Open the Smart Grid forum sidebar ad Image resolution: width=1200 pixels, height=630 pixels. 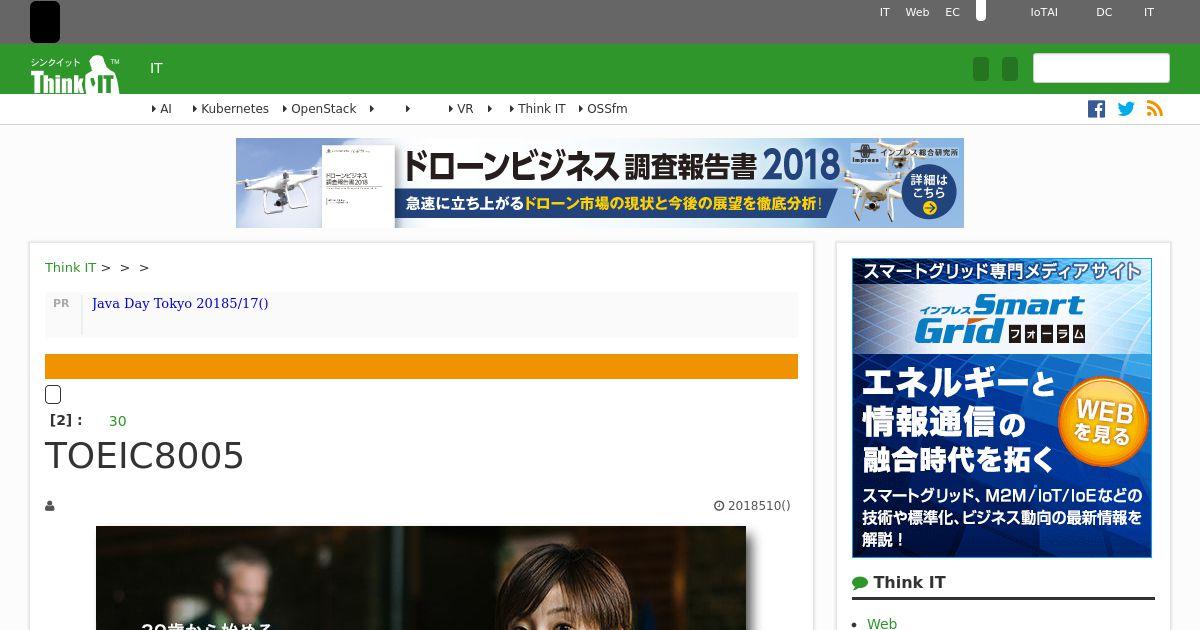pyautogui.click(x=1002, y=408)
